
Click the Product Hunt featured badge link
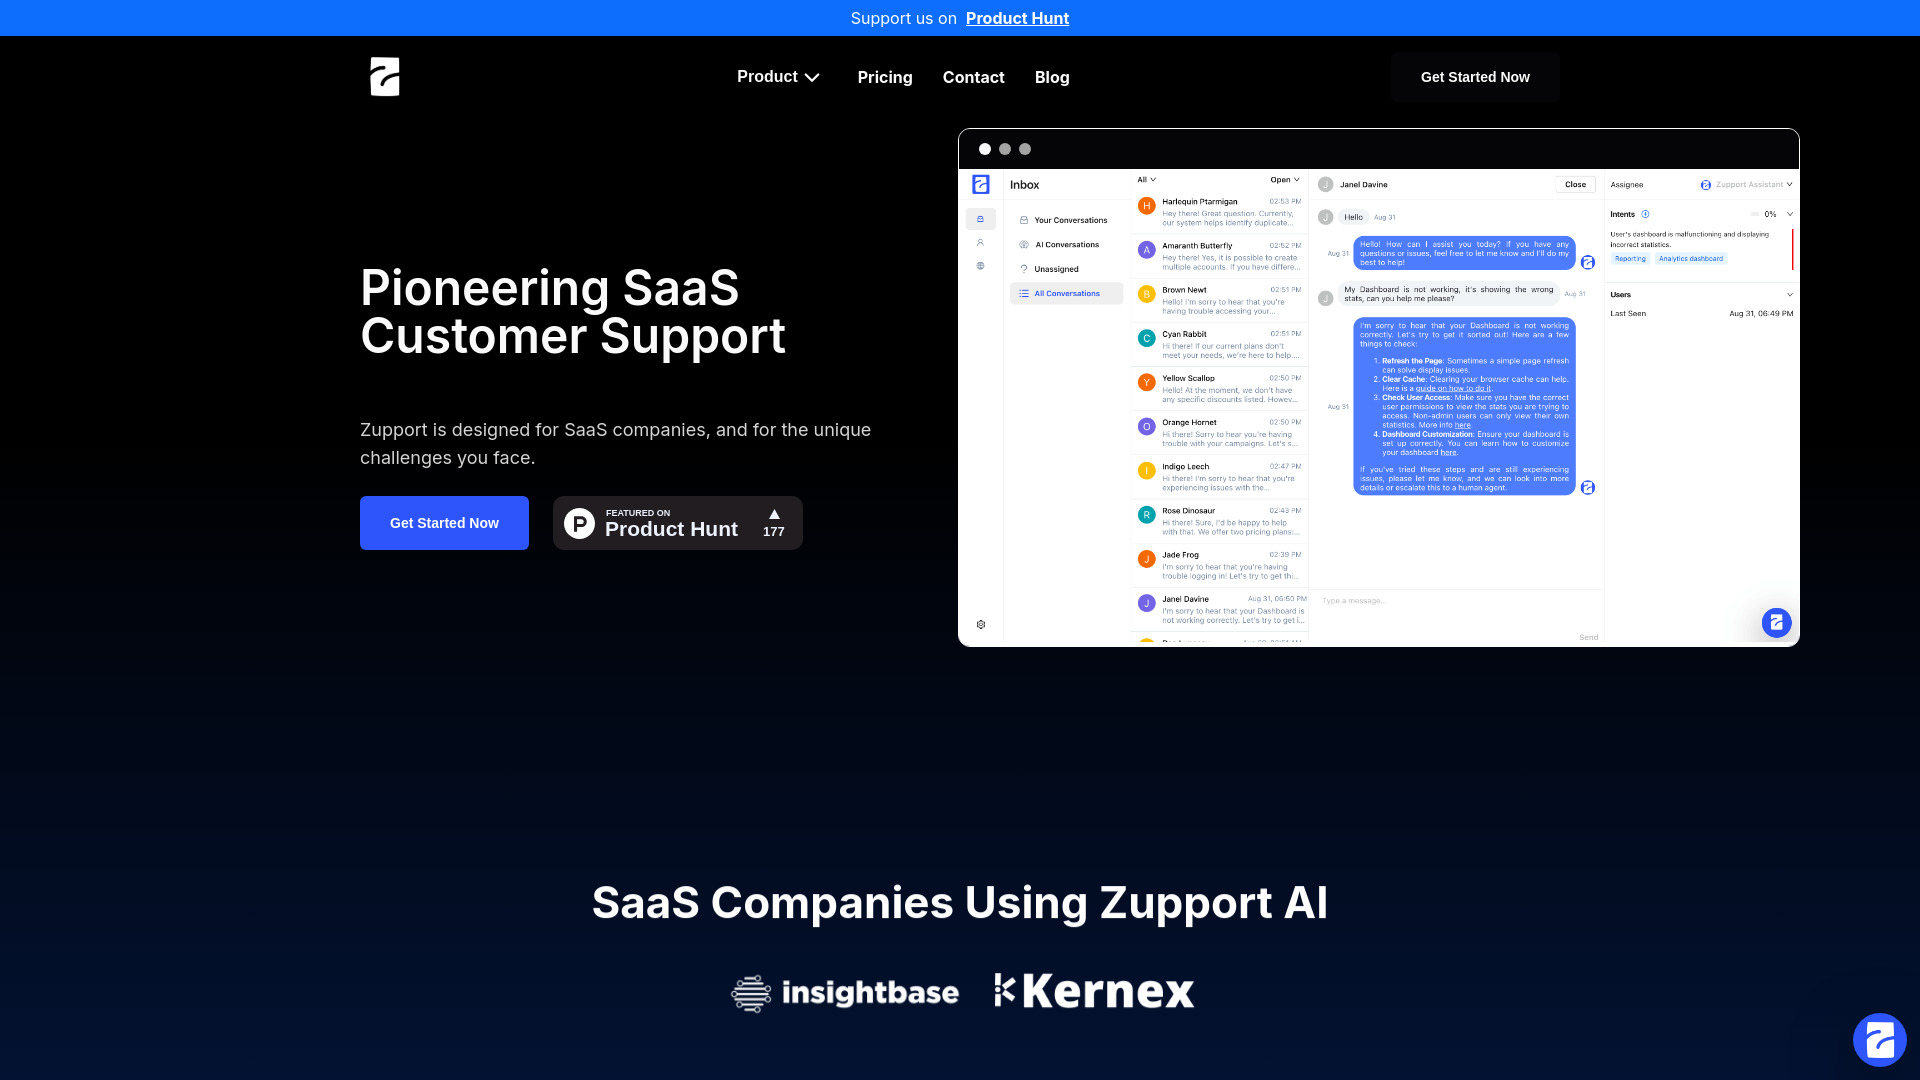pyautogui.click(x=676, y=522)
